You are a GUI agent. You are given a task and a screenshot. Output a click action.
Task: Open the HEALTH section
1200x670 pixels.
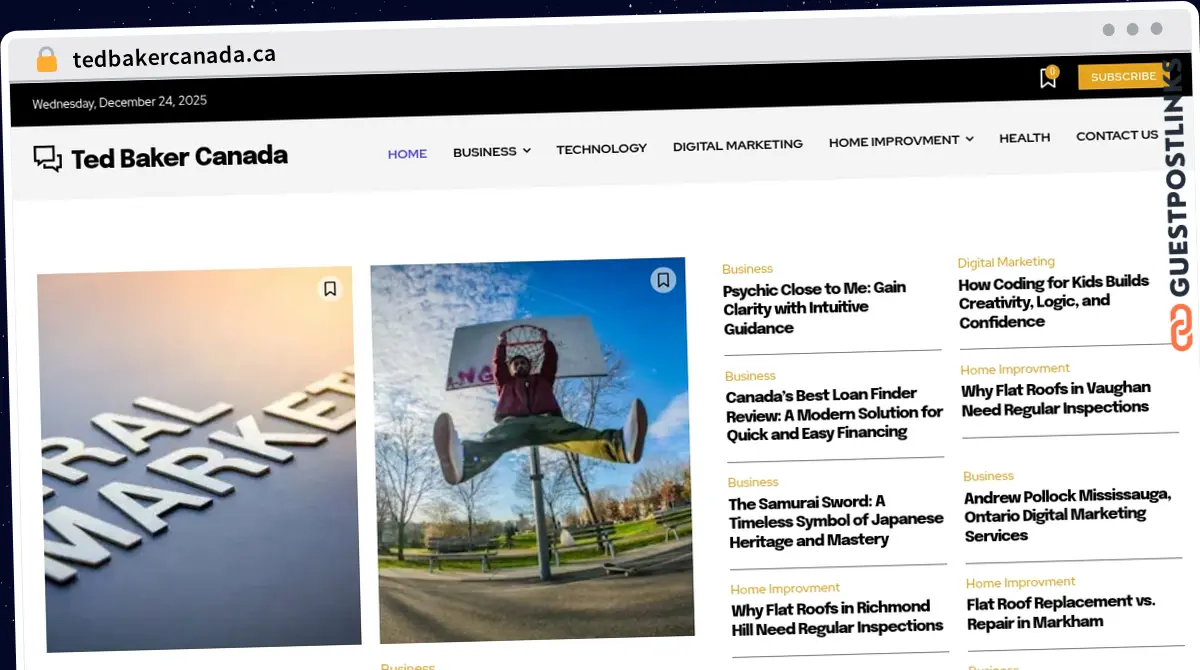1024,137
